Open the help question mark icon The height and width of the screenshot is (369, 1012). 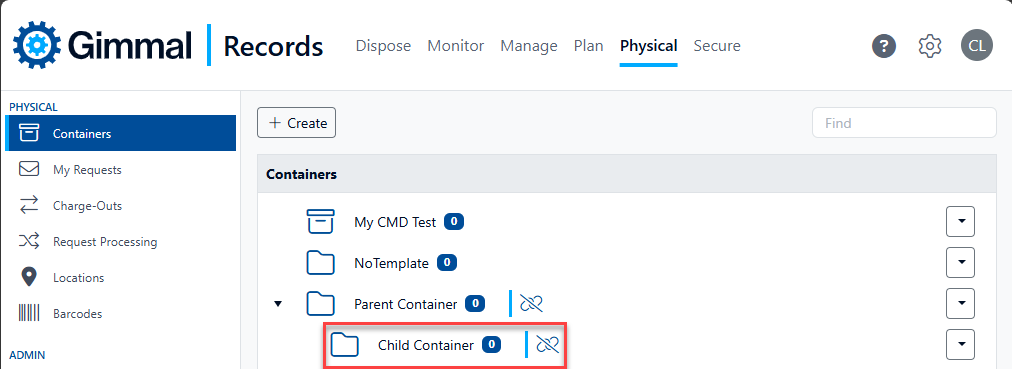coord(884,46)
